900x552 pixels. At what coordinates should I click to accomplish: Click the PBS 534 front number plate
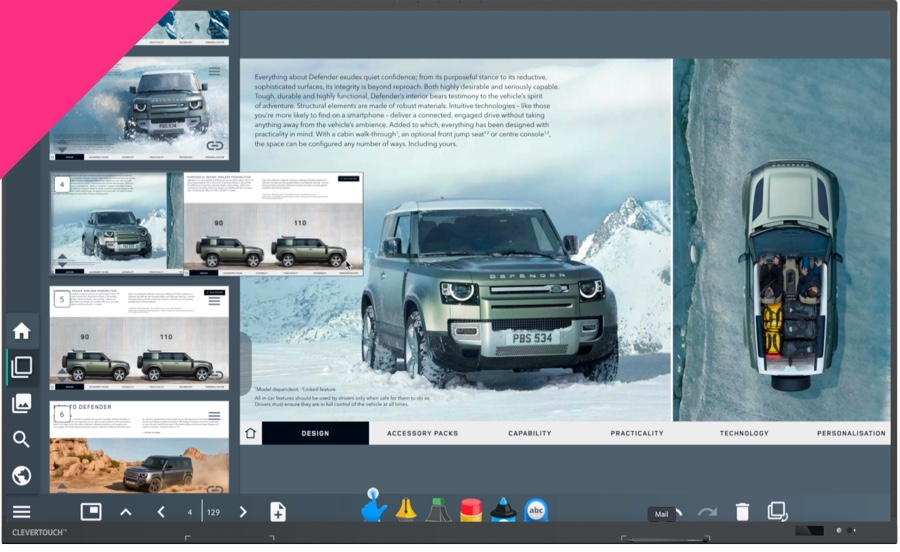click(532, 338)
